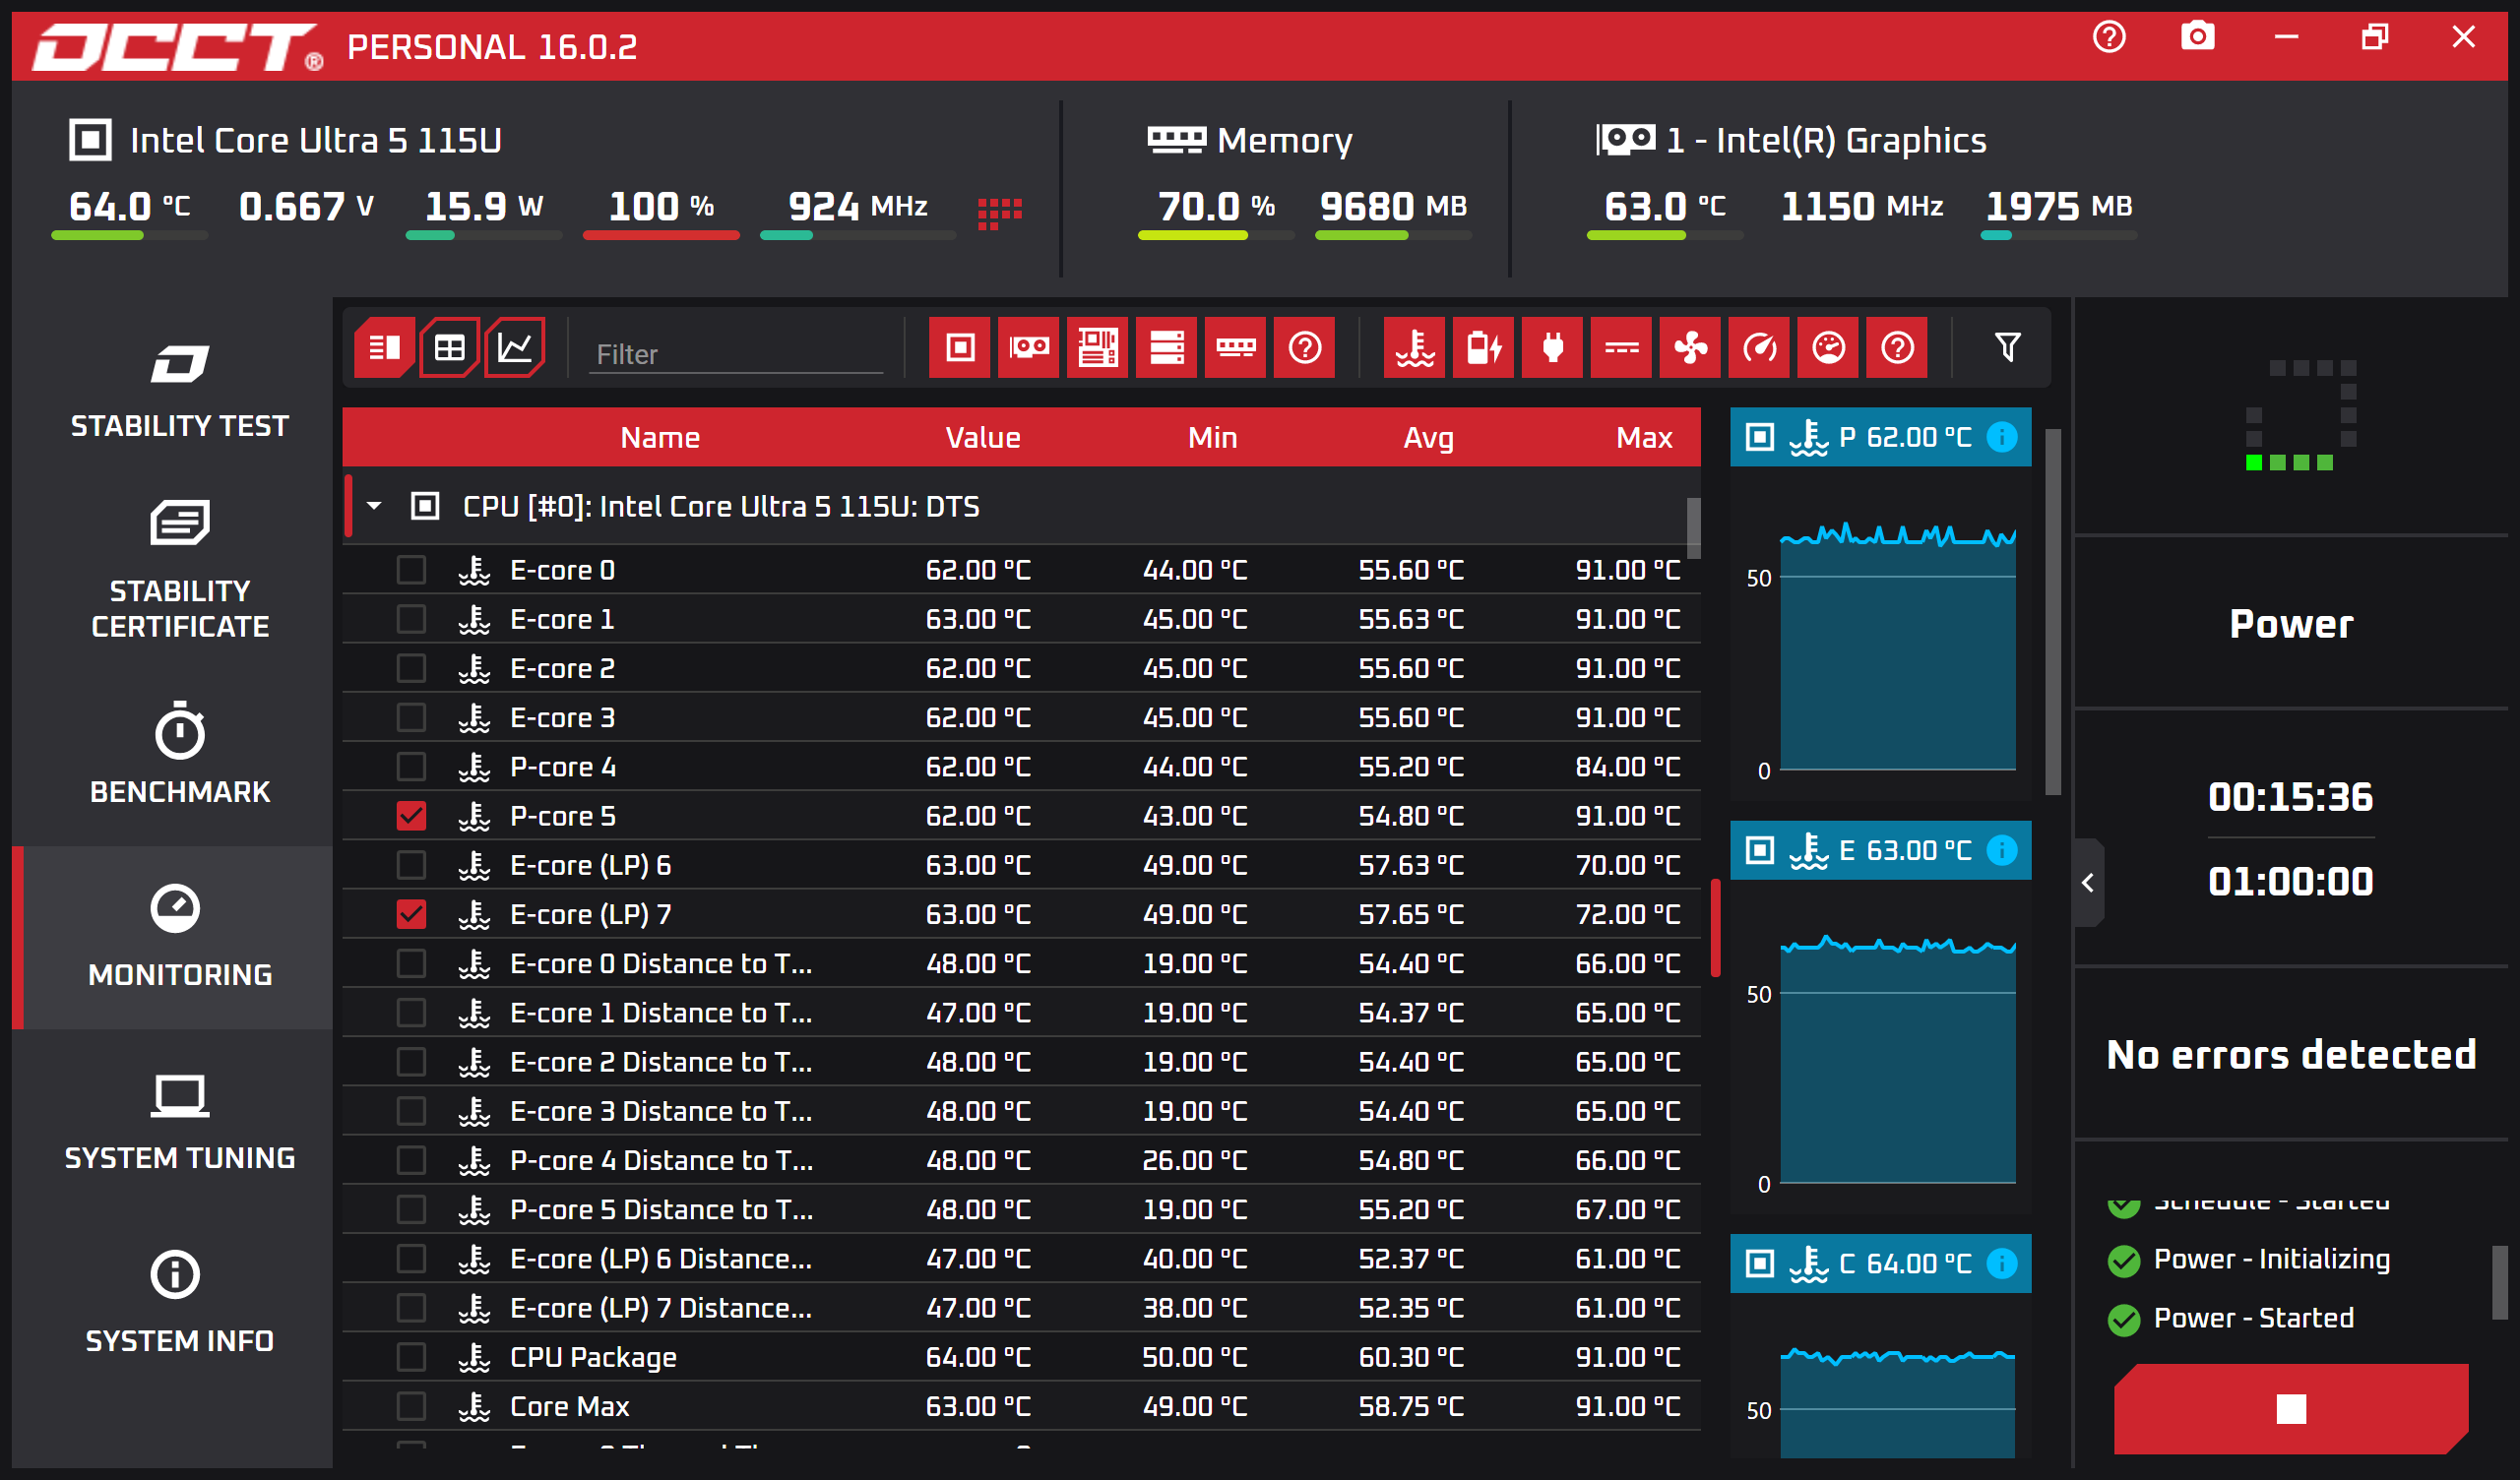Toggle the fan sensor filter icon
Screen dimensions: 2520x1480
[1689, 348]
